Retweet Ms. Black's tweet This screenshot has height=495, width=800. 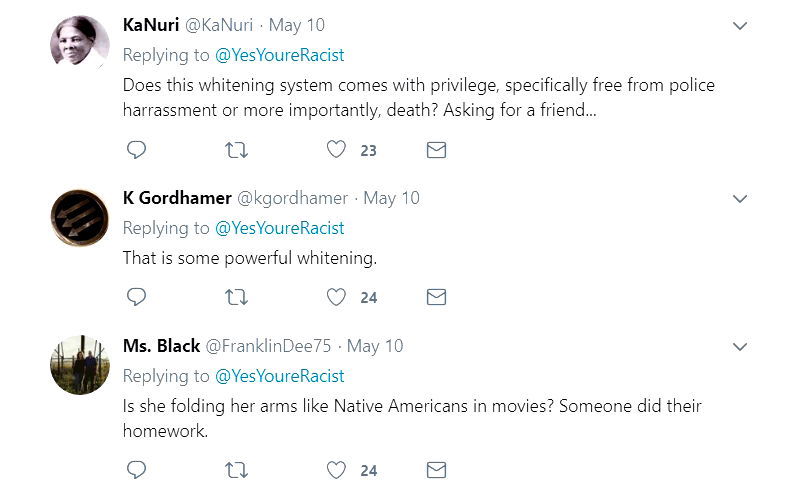click(x=237, y=469)
